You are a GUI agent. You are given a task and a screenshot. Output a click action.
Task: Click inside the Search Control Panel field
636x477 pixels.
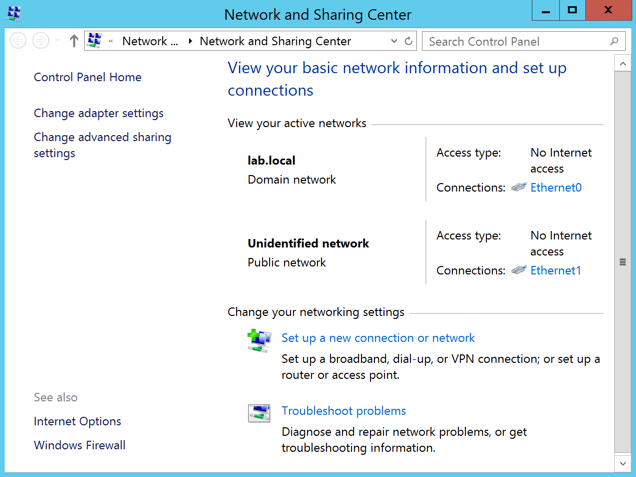pos(515,41)
